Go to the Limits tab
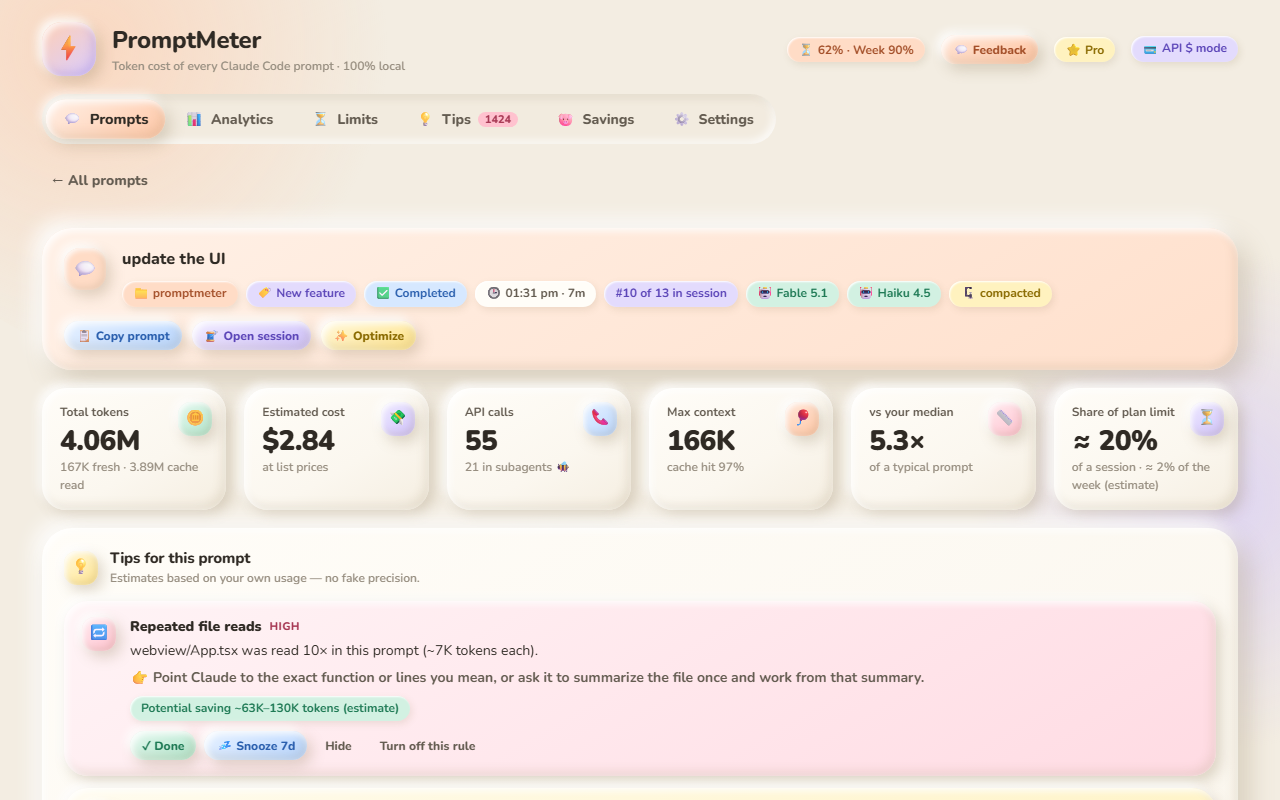1280x800 pixels. click(346, 119)
